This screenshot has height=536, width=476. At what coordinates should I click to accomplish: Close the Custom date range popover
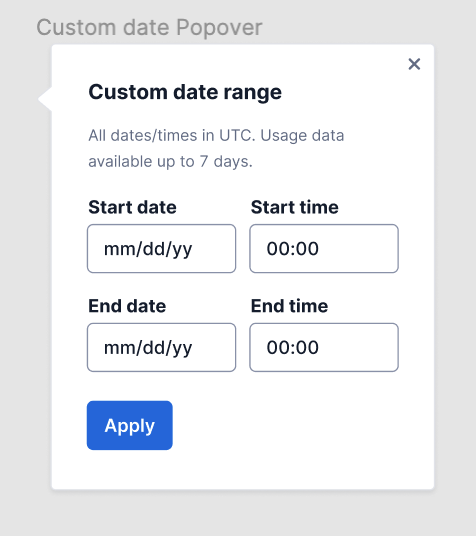(x=414, y=64)
